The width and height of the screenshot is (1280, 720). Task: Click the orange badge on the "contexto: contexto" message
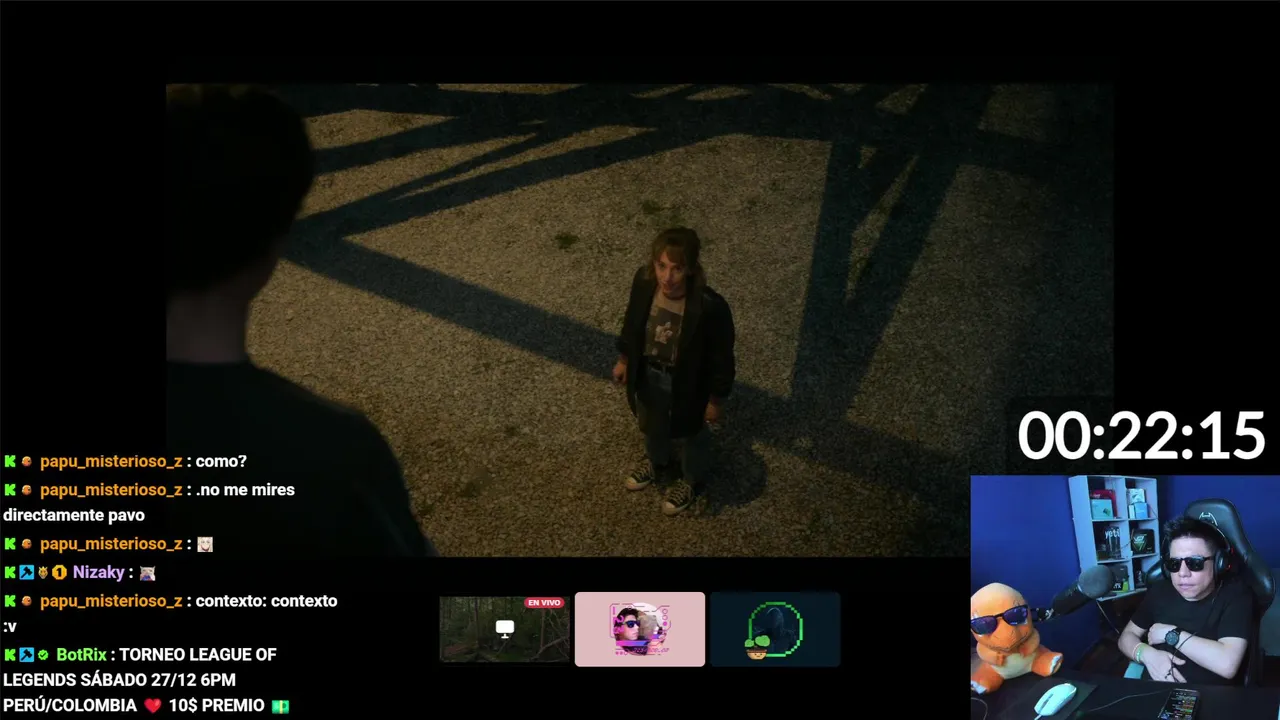point(27,602)
